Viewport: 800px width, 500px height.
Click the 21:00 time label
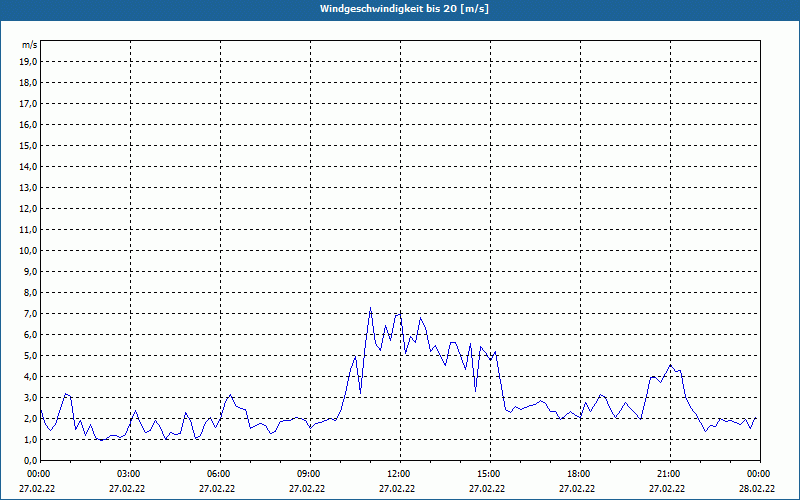(670, 474)
